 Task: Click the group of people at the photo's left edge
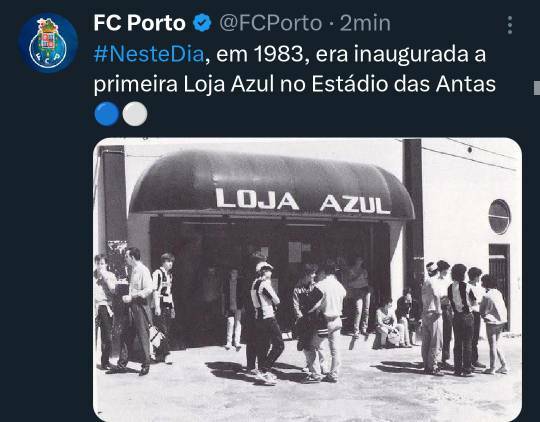pyautogui.click(x=134, y=311)
